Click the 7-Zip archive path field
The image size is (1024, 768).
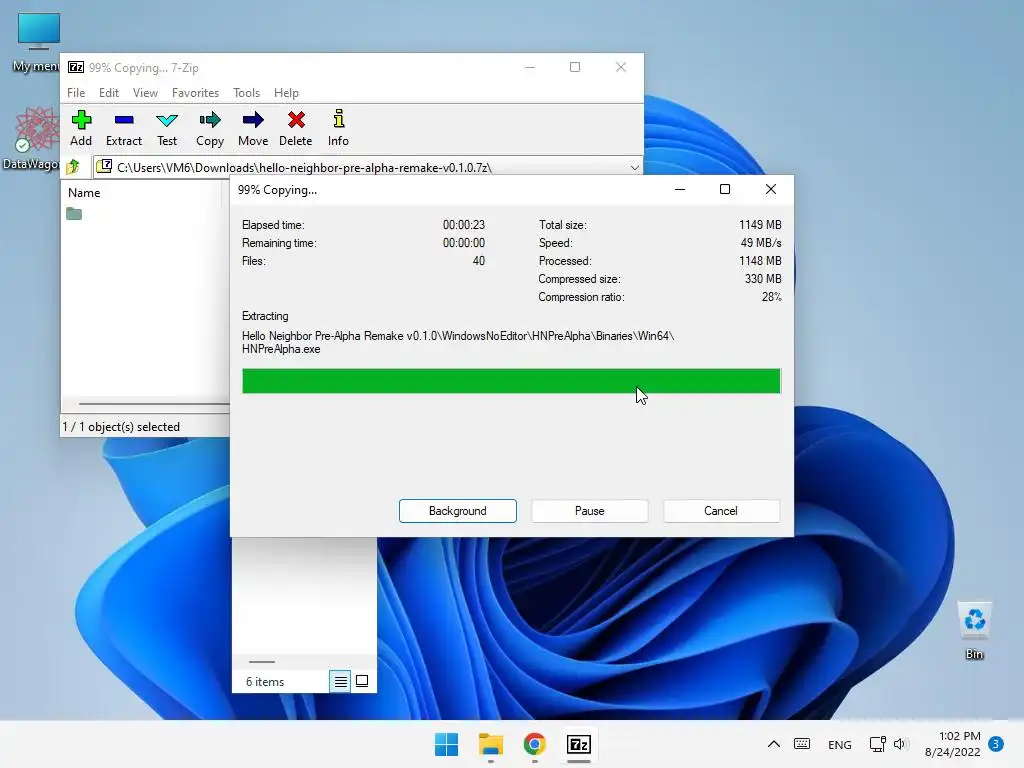click(x=368, y=168)
